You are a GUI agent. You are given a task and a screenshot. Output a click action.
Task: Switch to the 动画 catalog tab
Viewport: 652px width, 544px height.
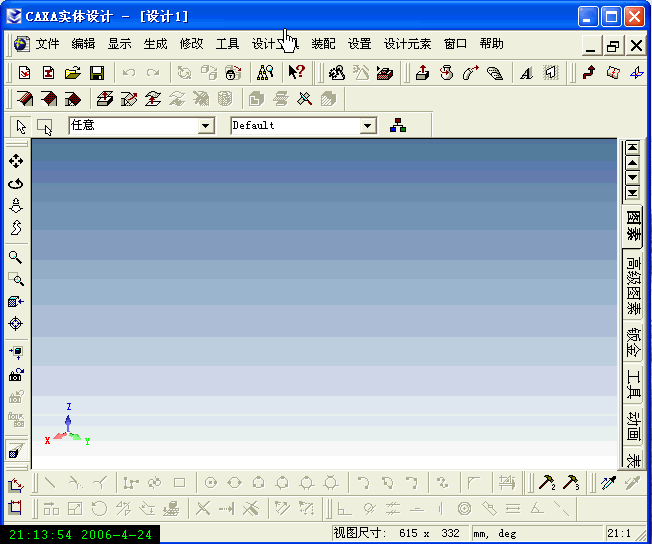click(633, 425)
